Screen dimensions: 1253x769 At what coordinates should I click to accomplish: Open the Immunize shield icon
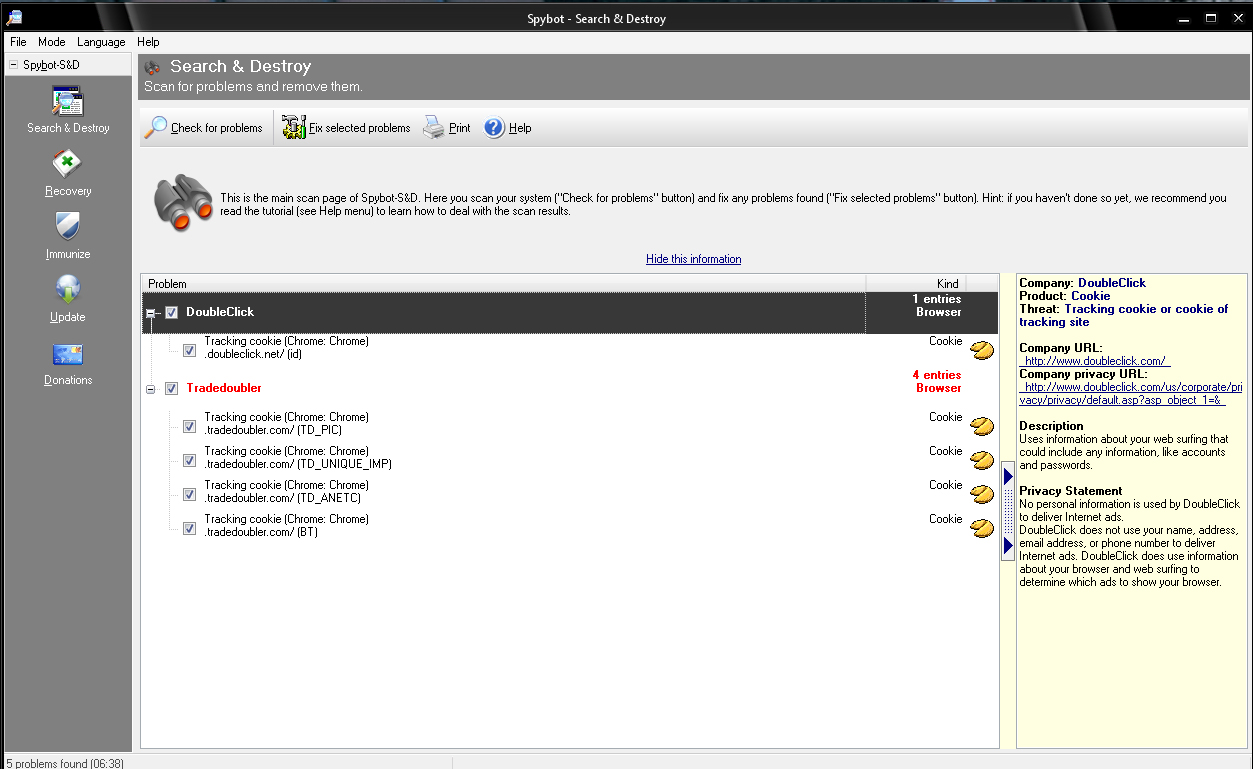point(67,227)
